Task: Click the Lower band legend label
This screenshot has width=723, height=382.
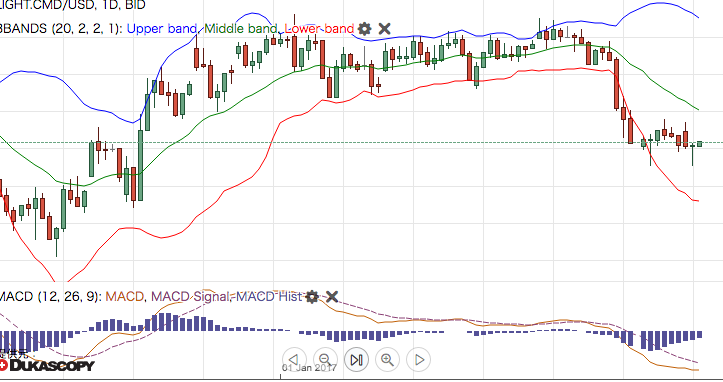Action: 319,29
